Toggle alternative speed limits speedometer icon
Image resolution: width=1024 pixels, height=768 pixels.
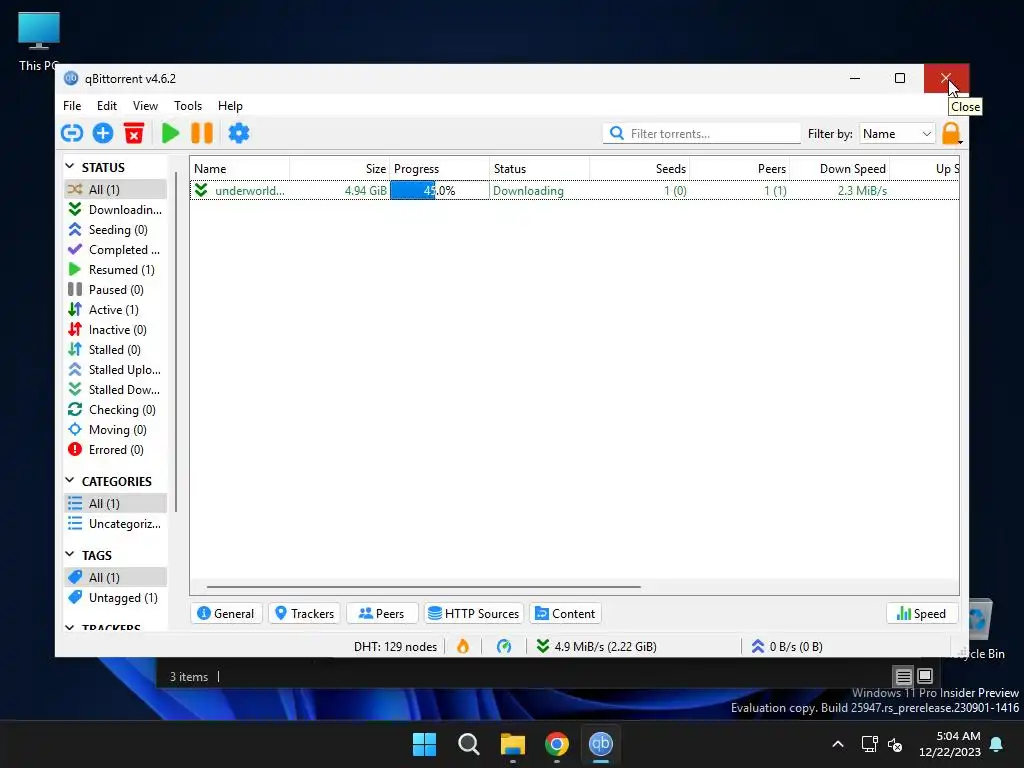(504, 647)
